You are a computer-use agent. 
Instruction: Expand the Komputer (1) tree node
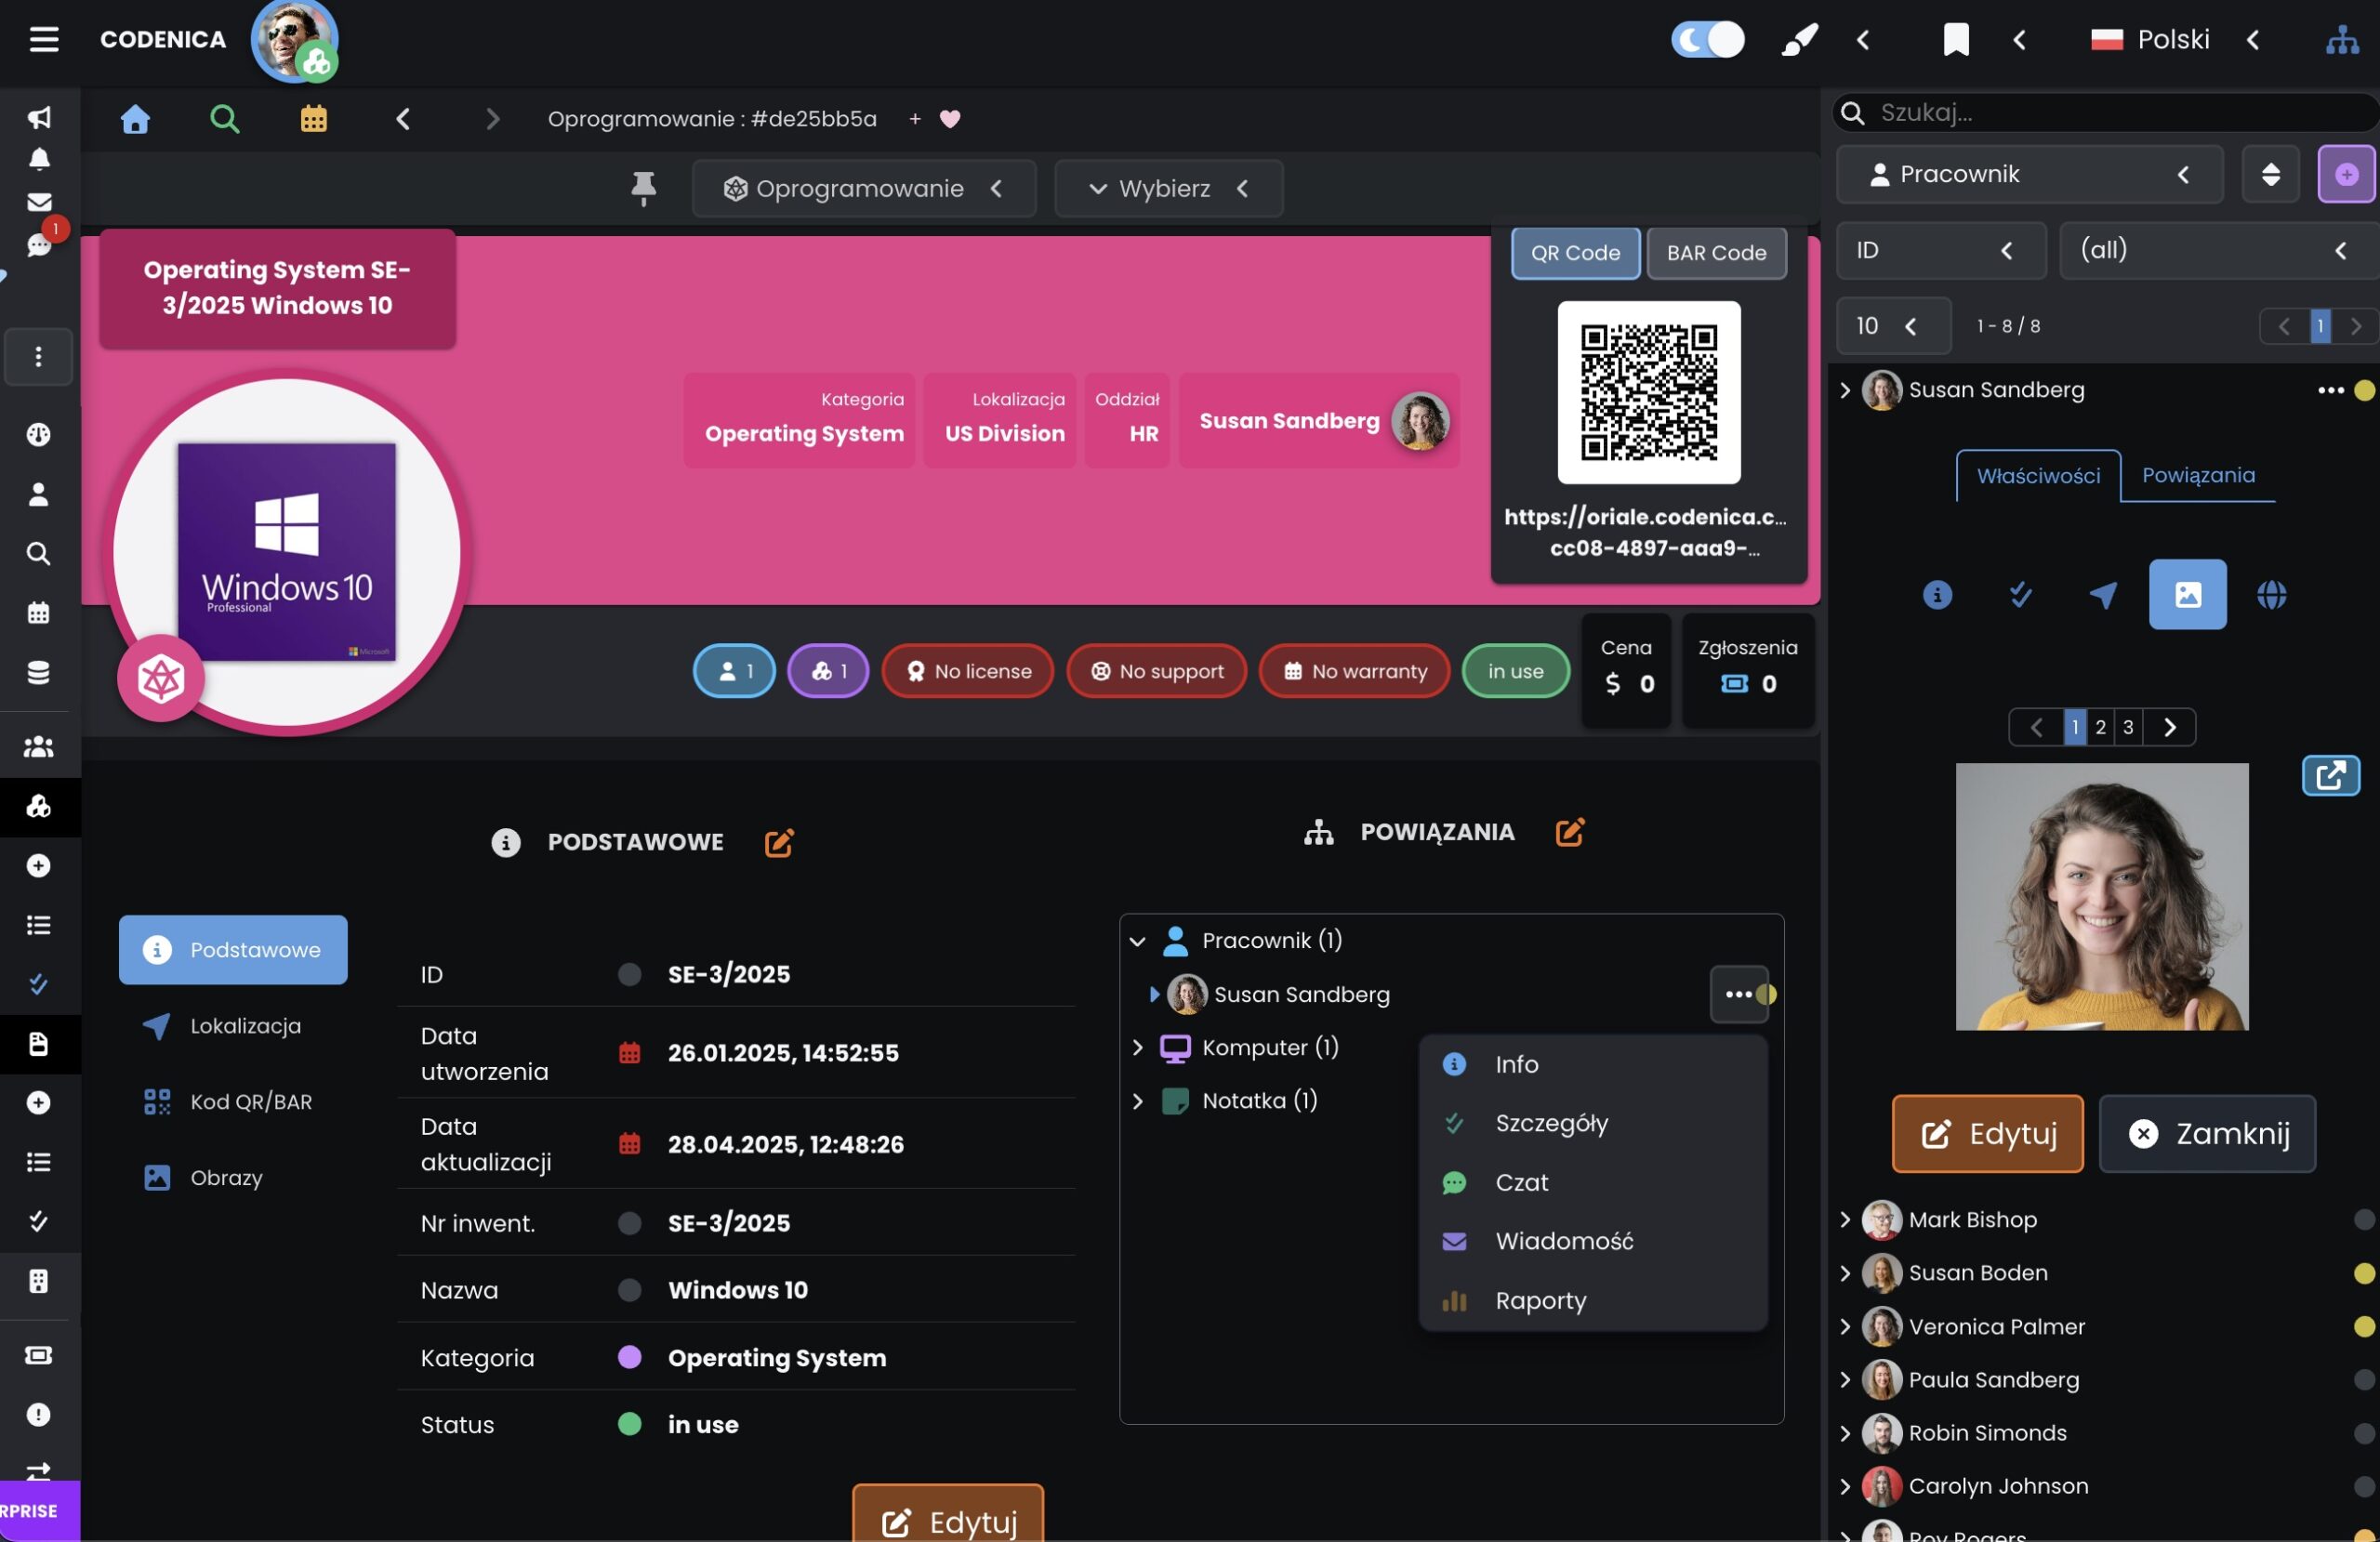1137,1047
